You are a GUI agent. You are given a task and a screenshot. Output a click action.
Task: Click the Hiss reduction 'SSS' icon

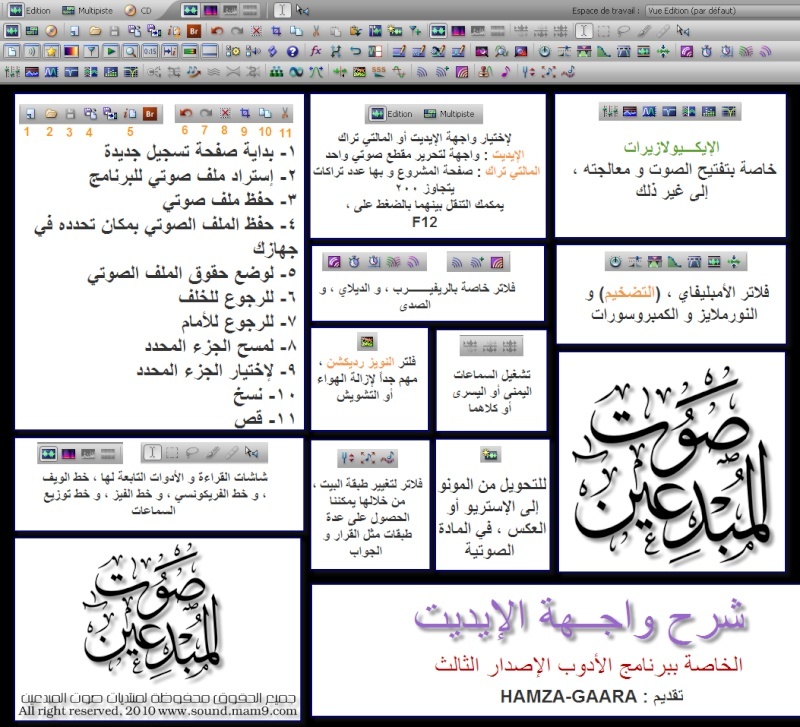379,72
